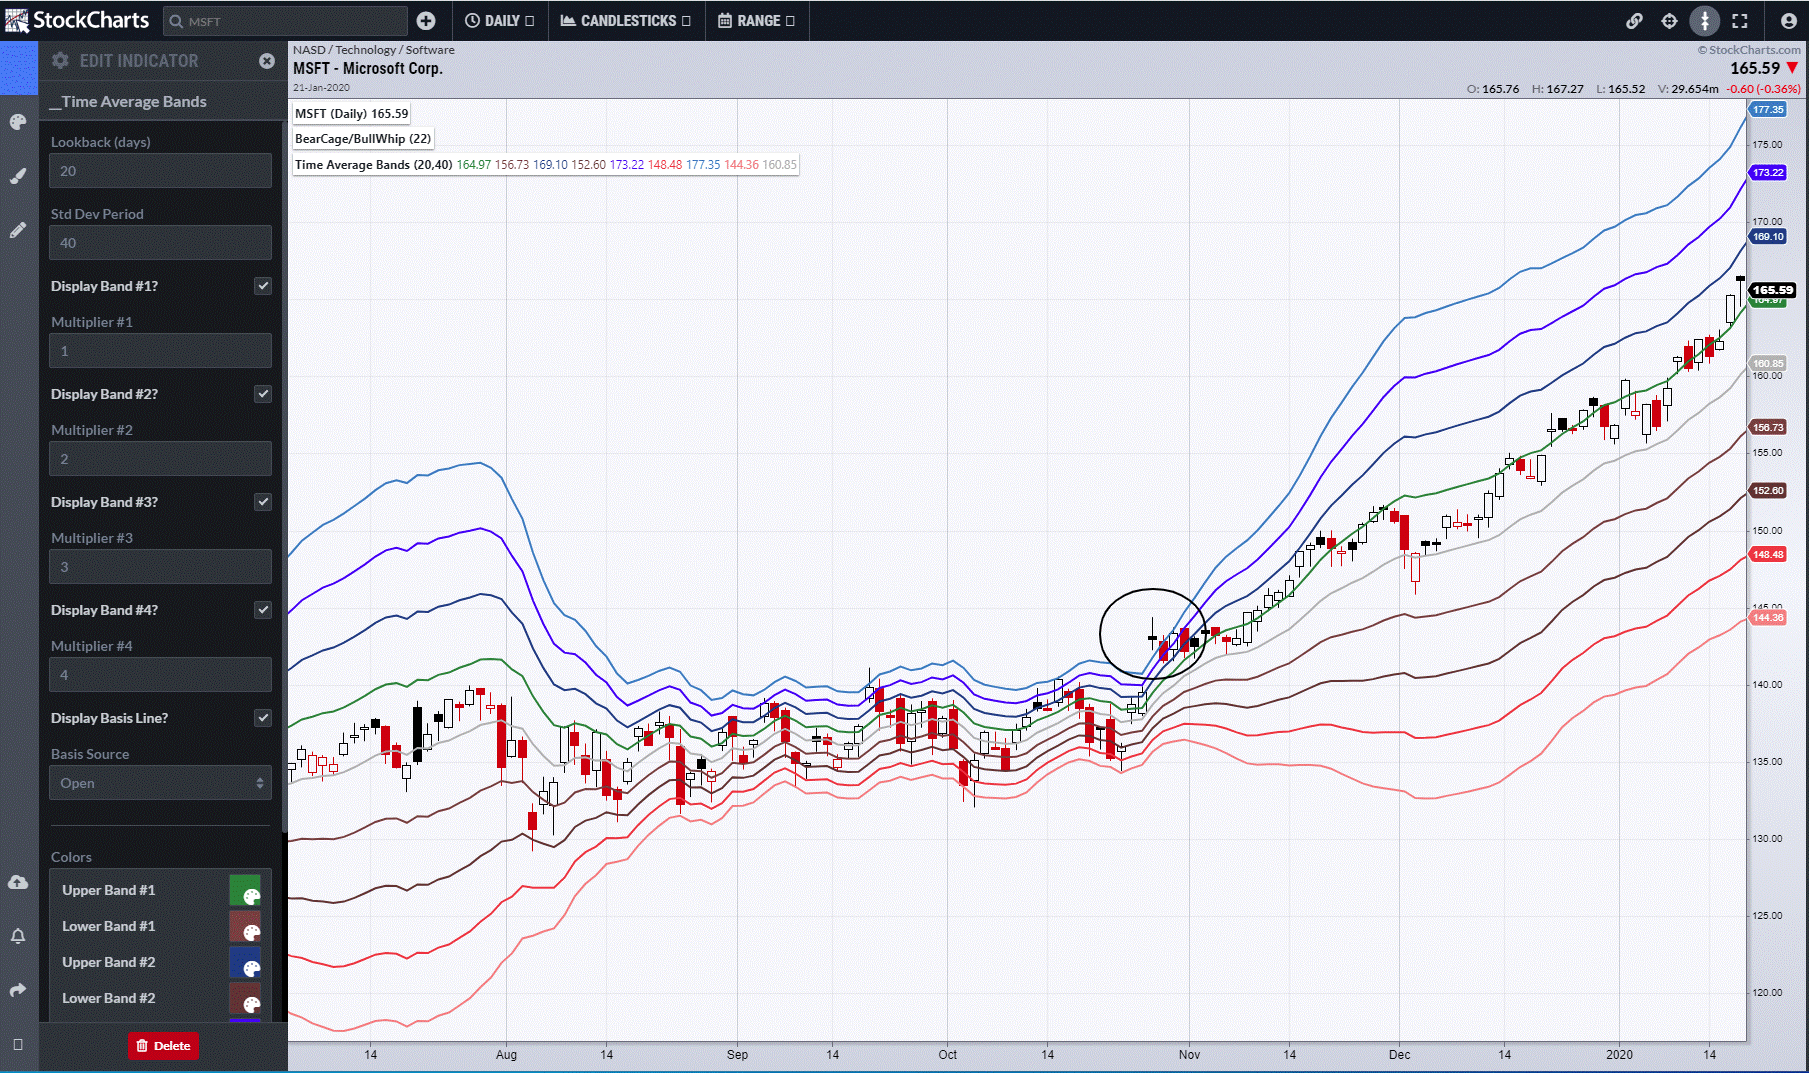Click the share arrow icon in sidebar
Screen dimensions: 1809x1073
[x=18, y=990]
